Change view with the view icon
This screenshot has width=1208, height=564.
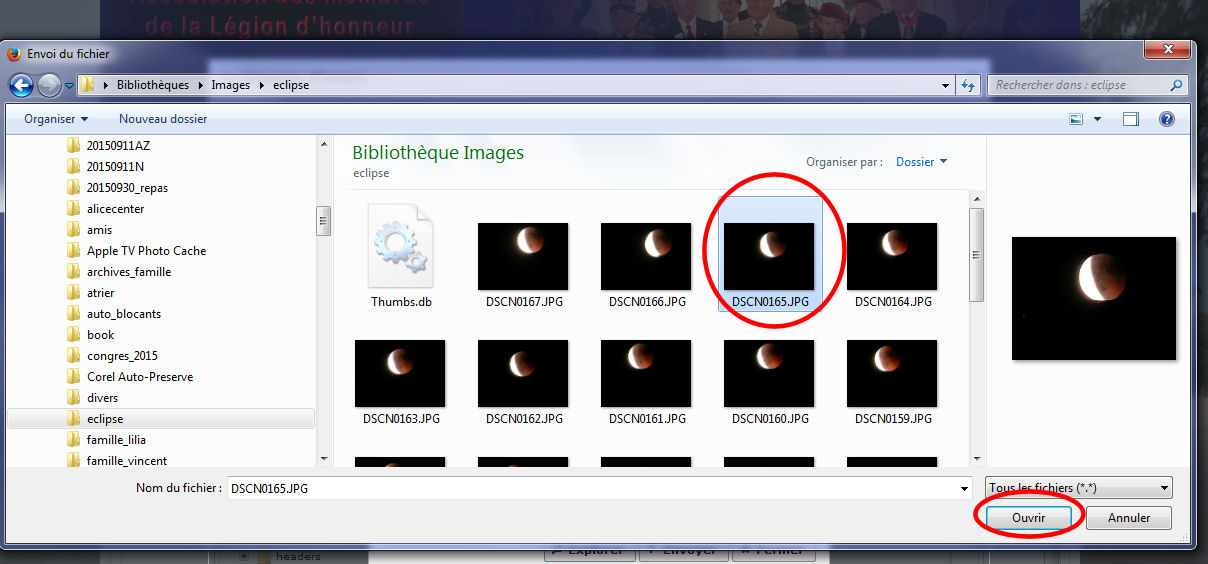point(1077,119)
